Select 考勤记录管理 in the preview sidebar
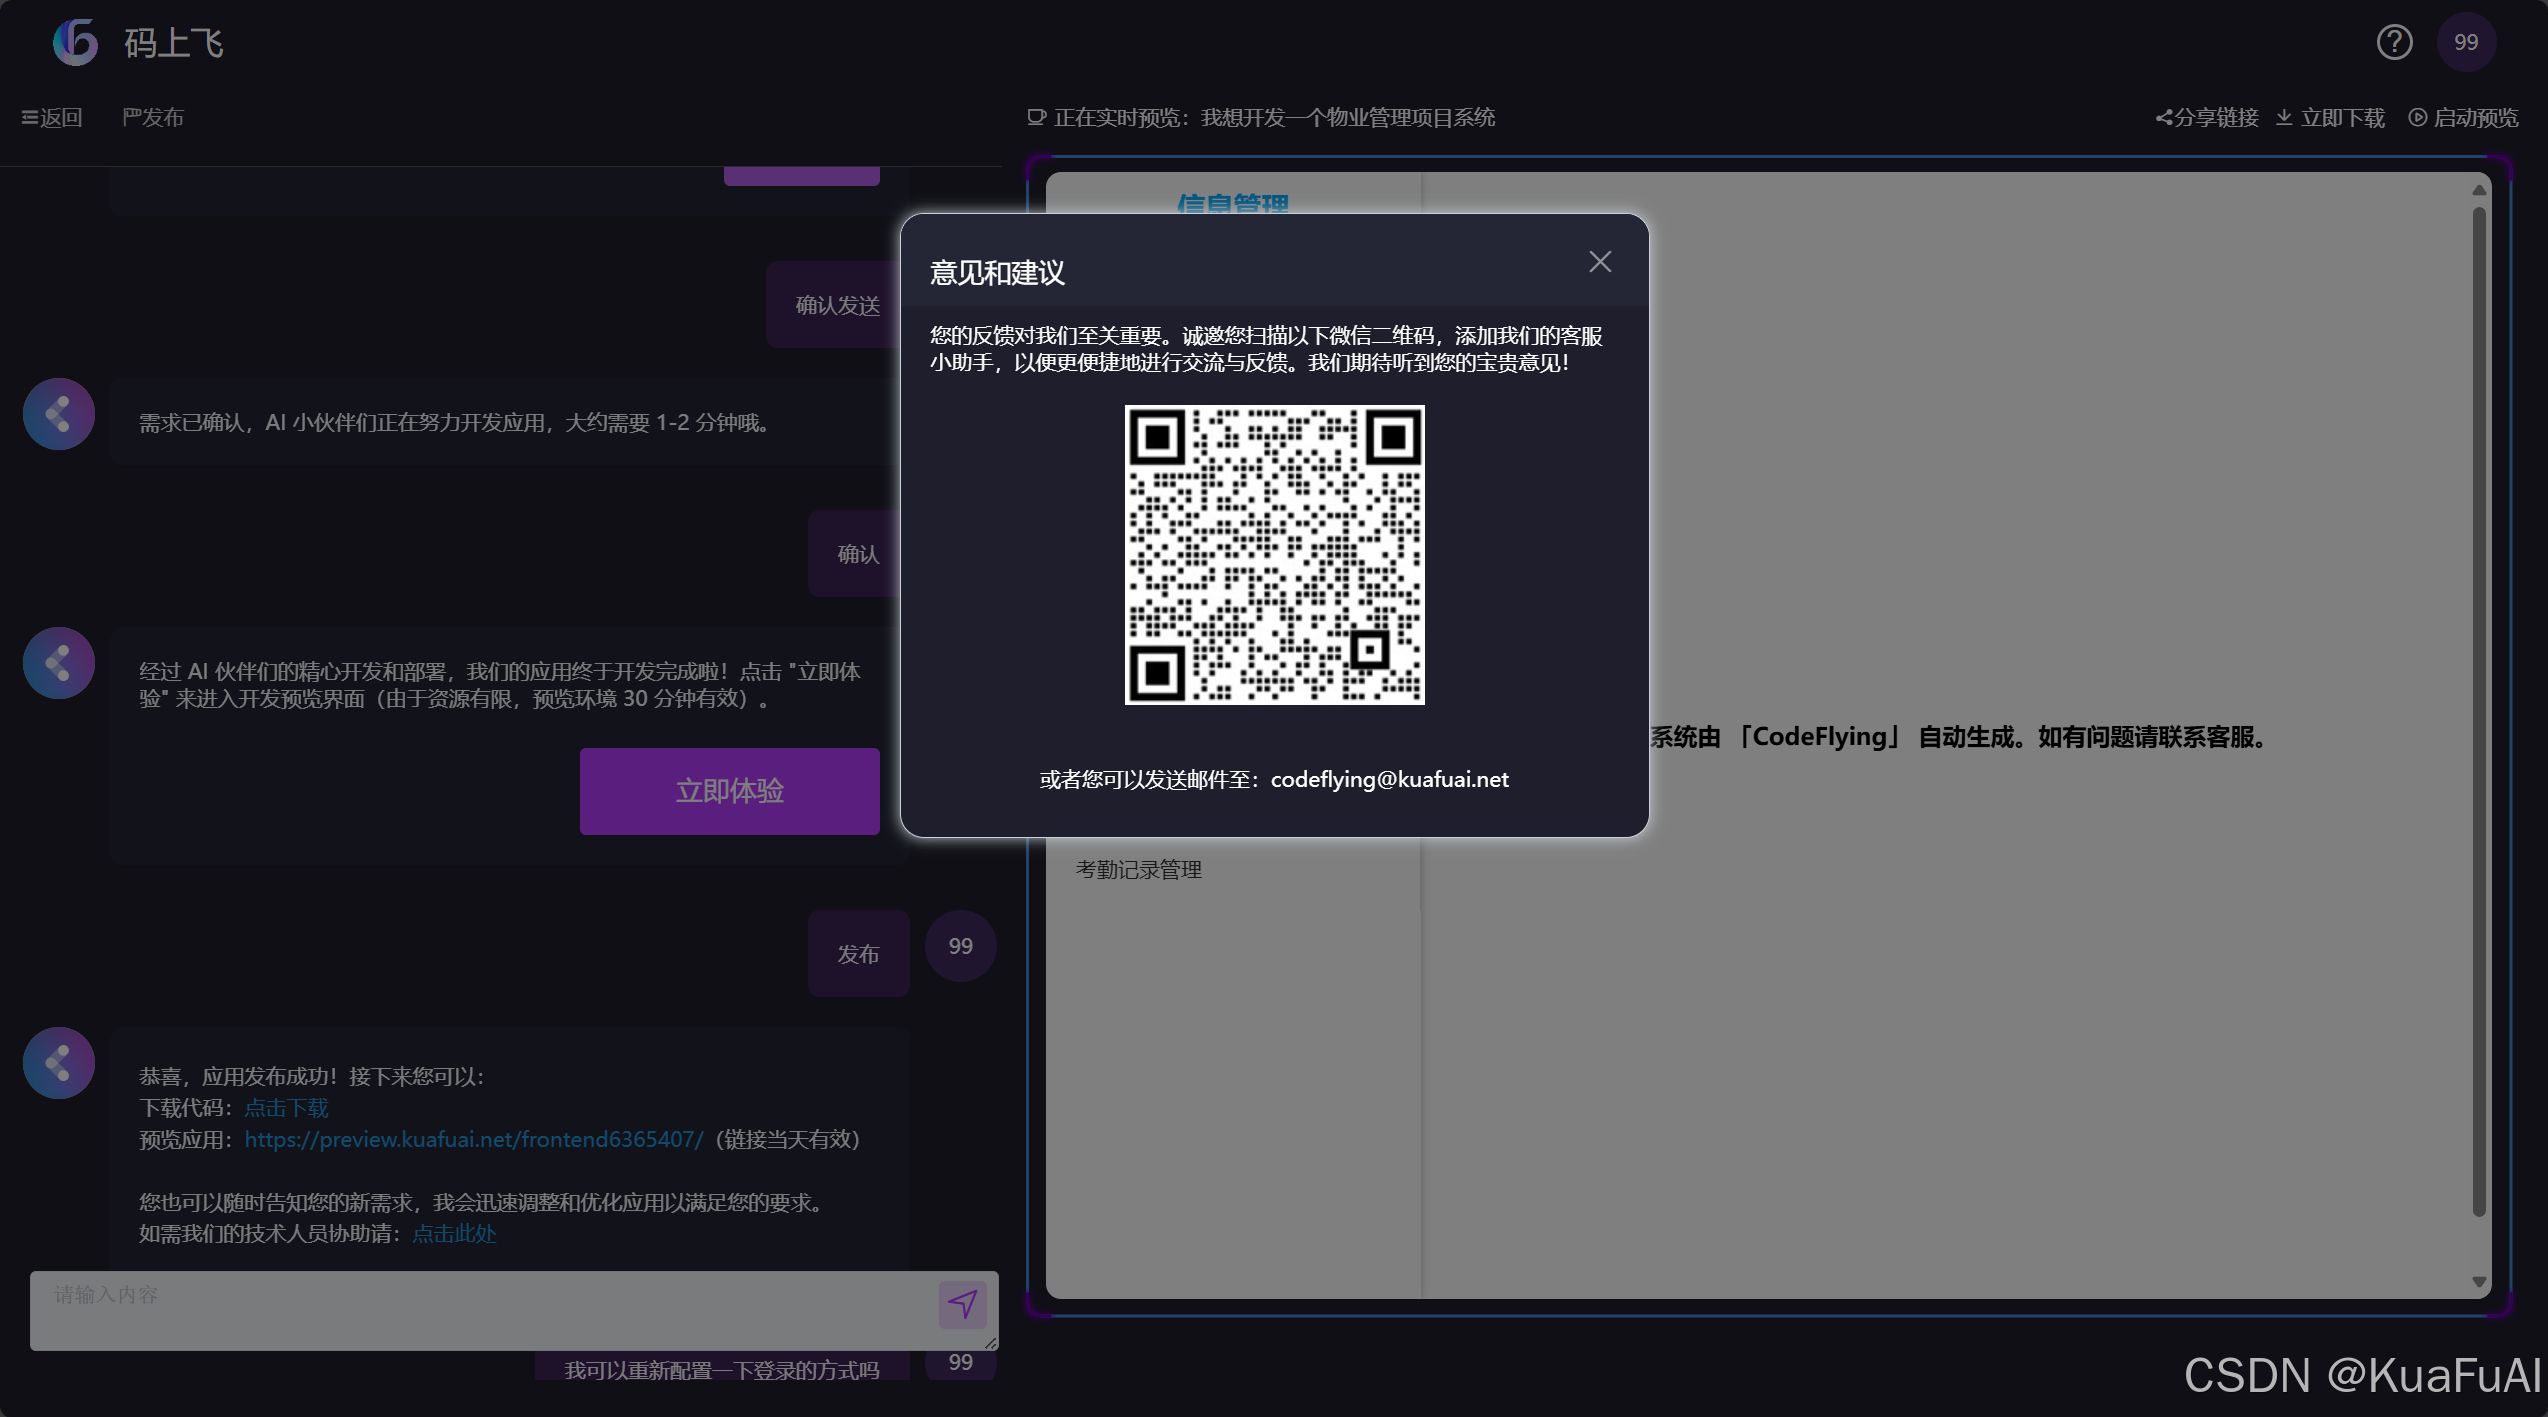This screenshot has height=1417, width=2548. tap(1139, 869)
